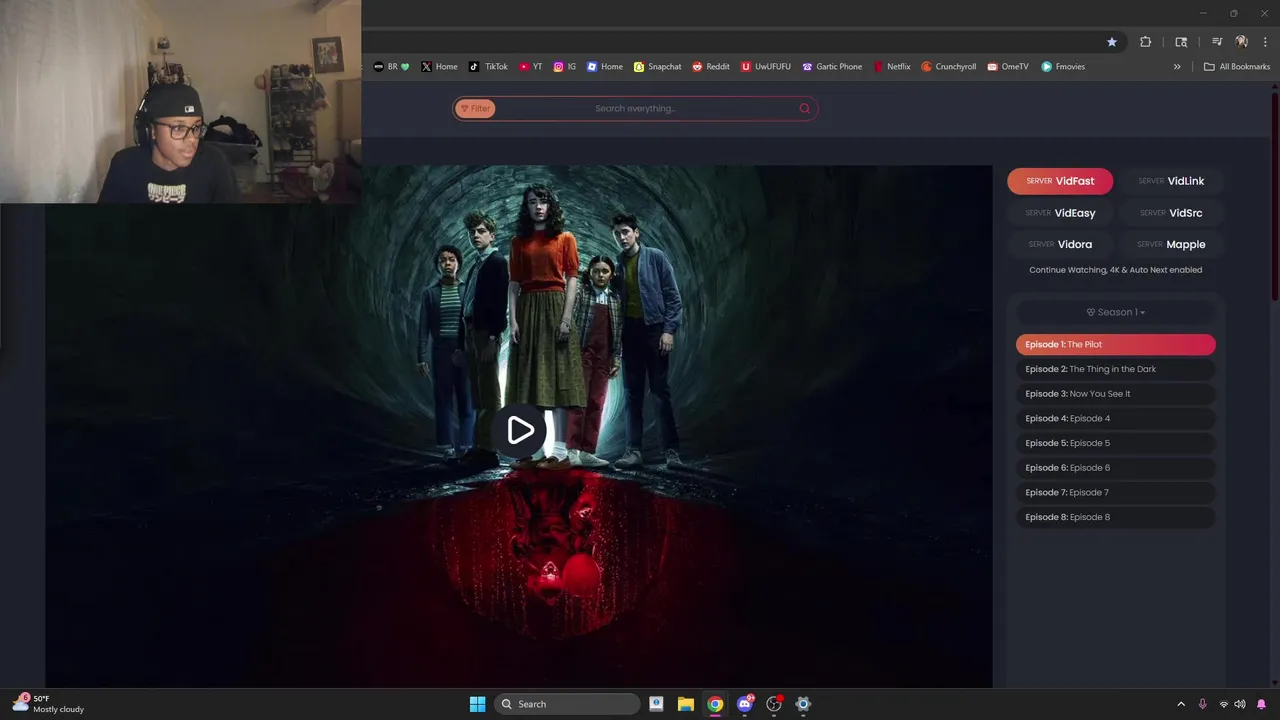The image size is (1280, 720).
Task: Open the volume speaker tray icon
Action: pyautogui.click(x=1240, y=704)
